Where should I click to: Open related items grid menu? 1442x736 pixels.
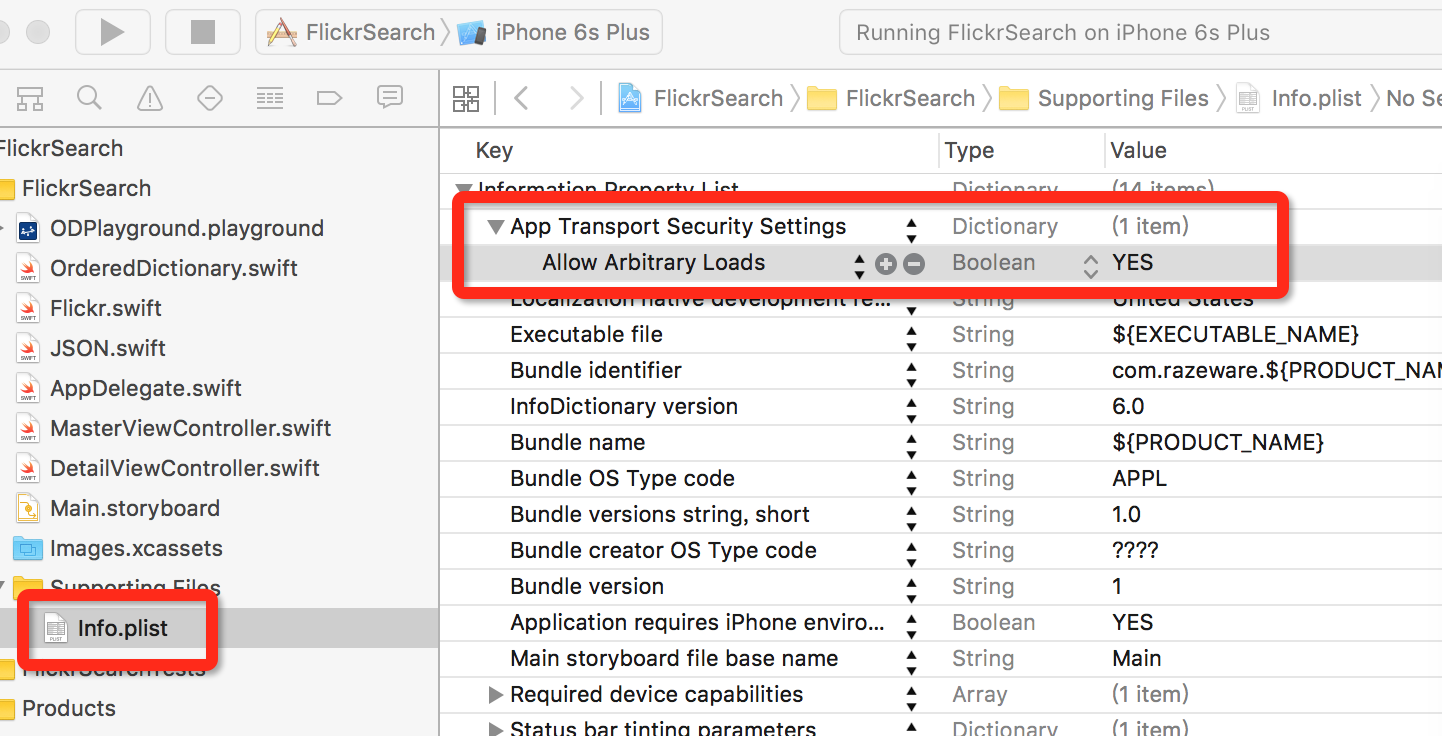click(x=466, y=98)
